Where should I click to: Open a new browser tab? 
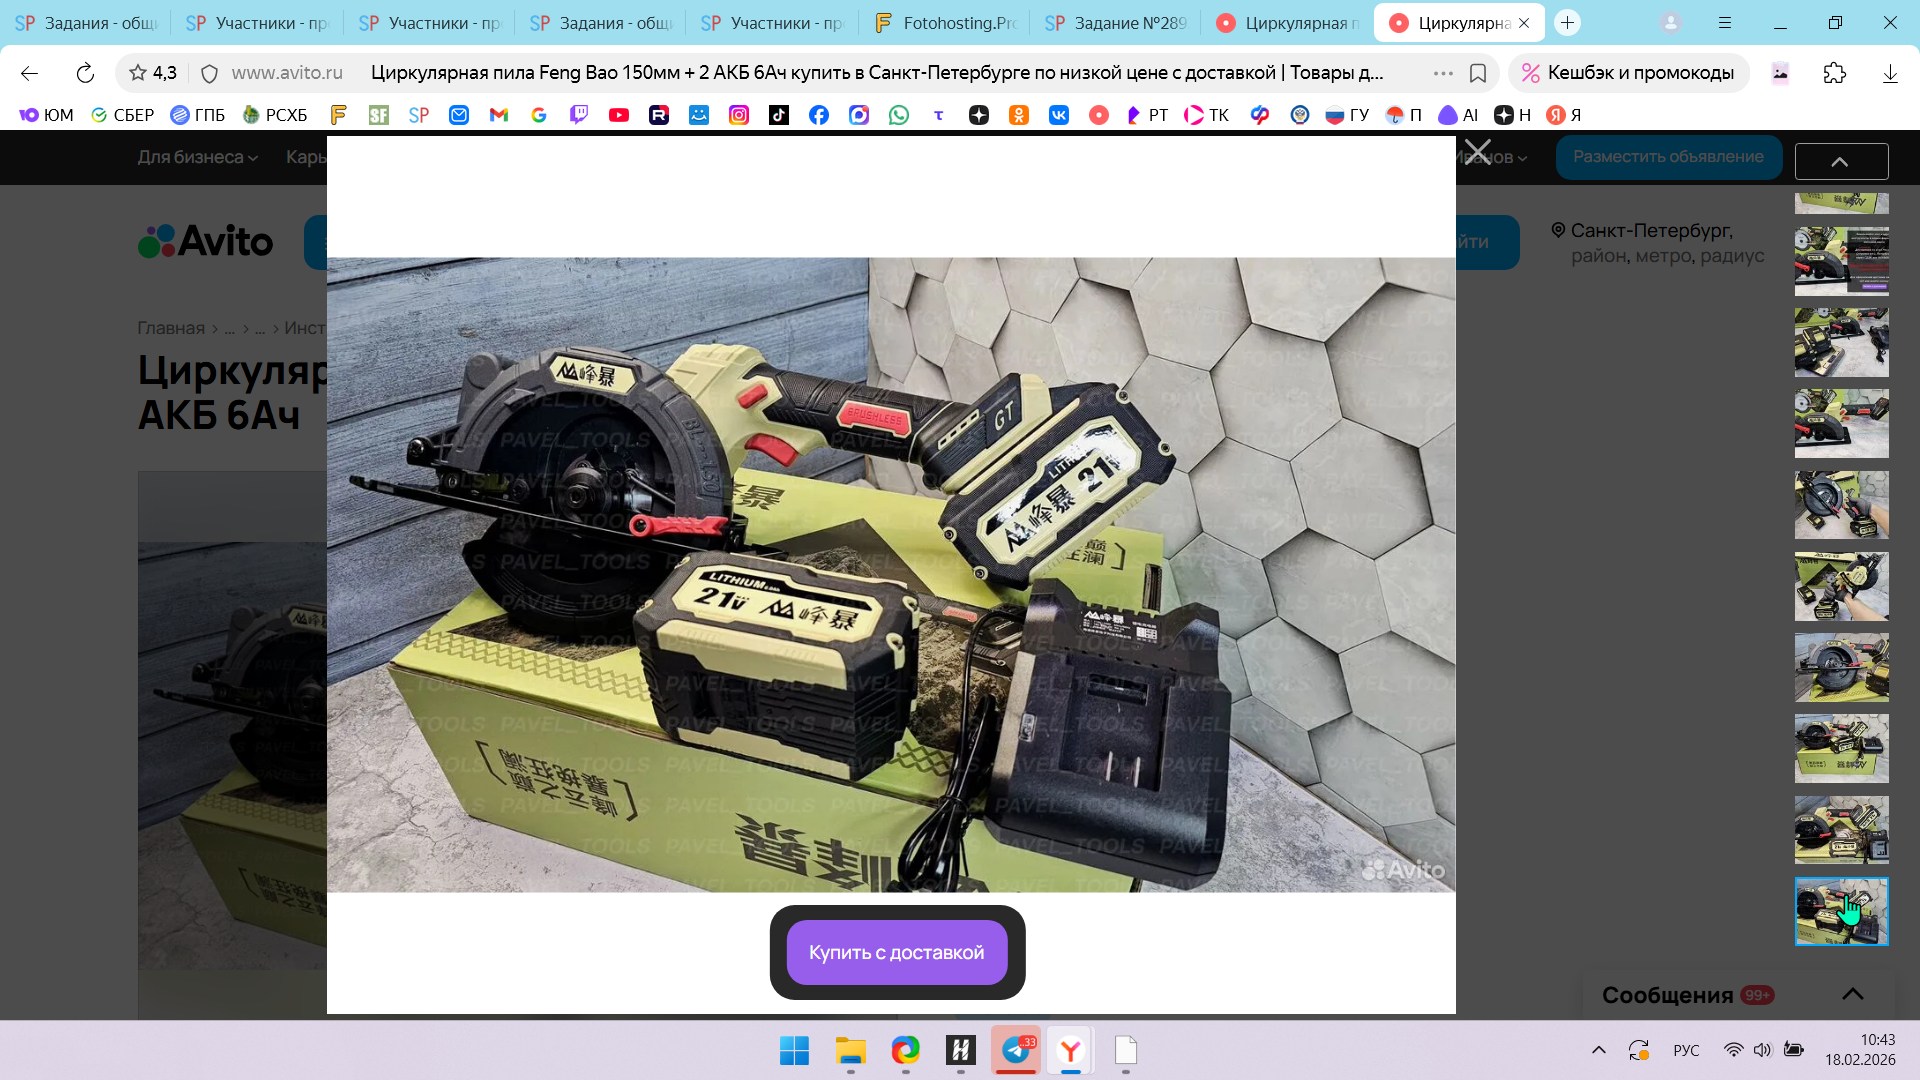tap(1567, 23)
